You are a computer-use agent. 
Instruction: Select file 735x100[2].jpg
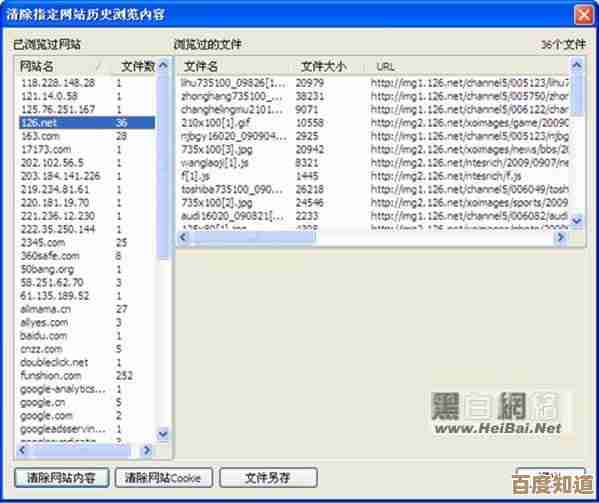374,202
